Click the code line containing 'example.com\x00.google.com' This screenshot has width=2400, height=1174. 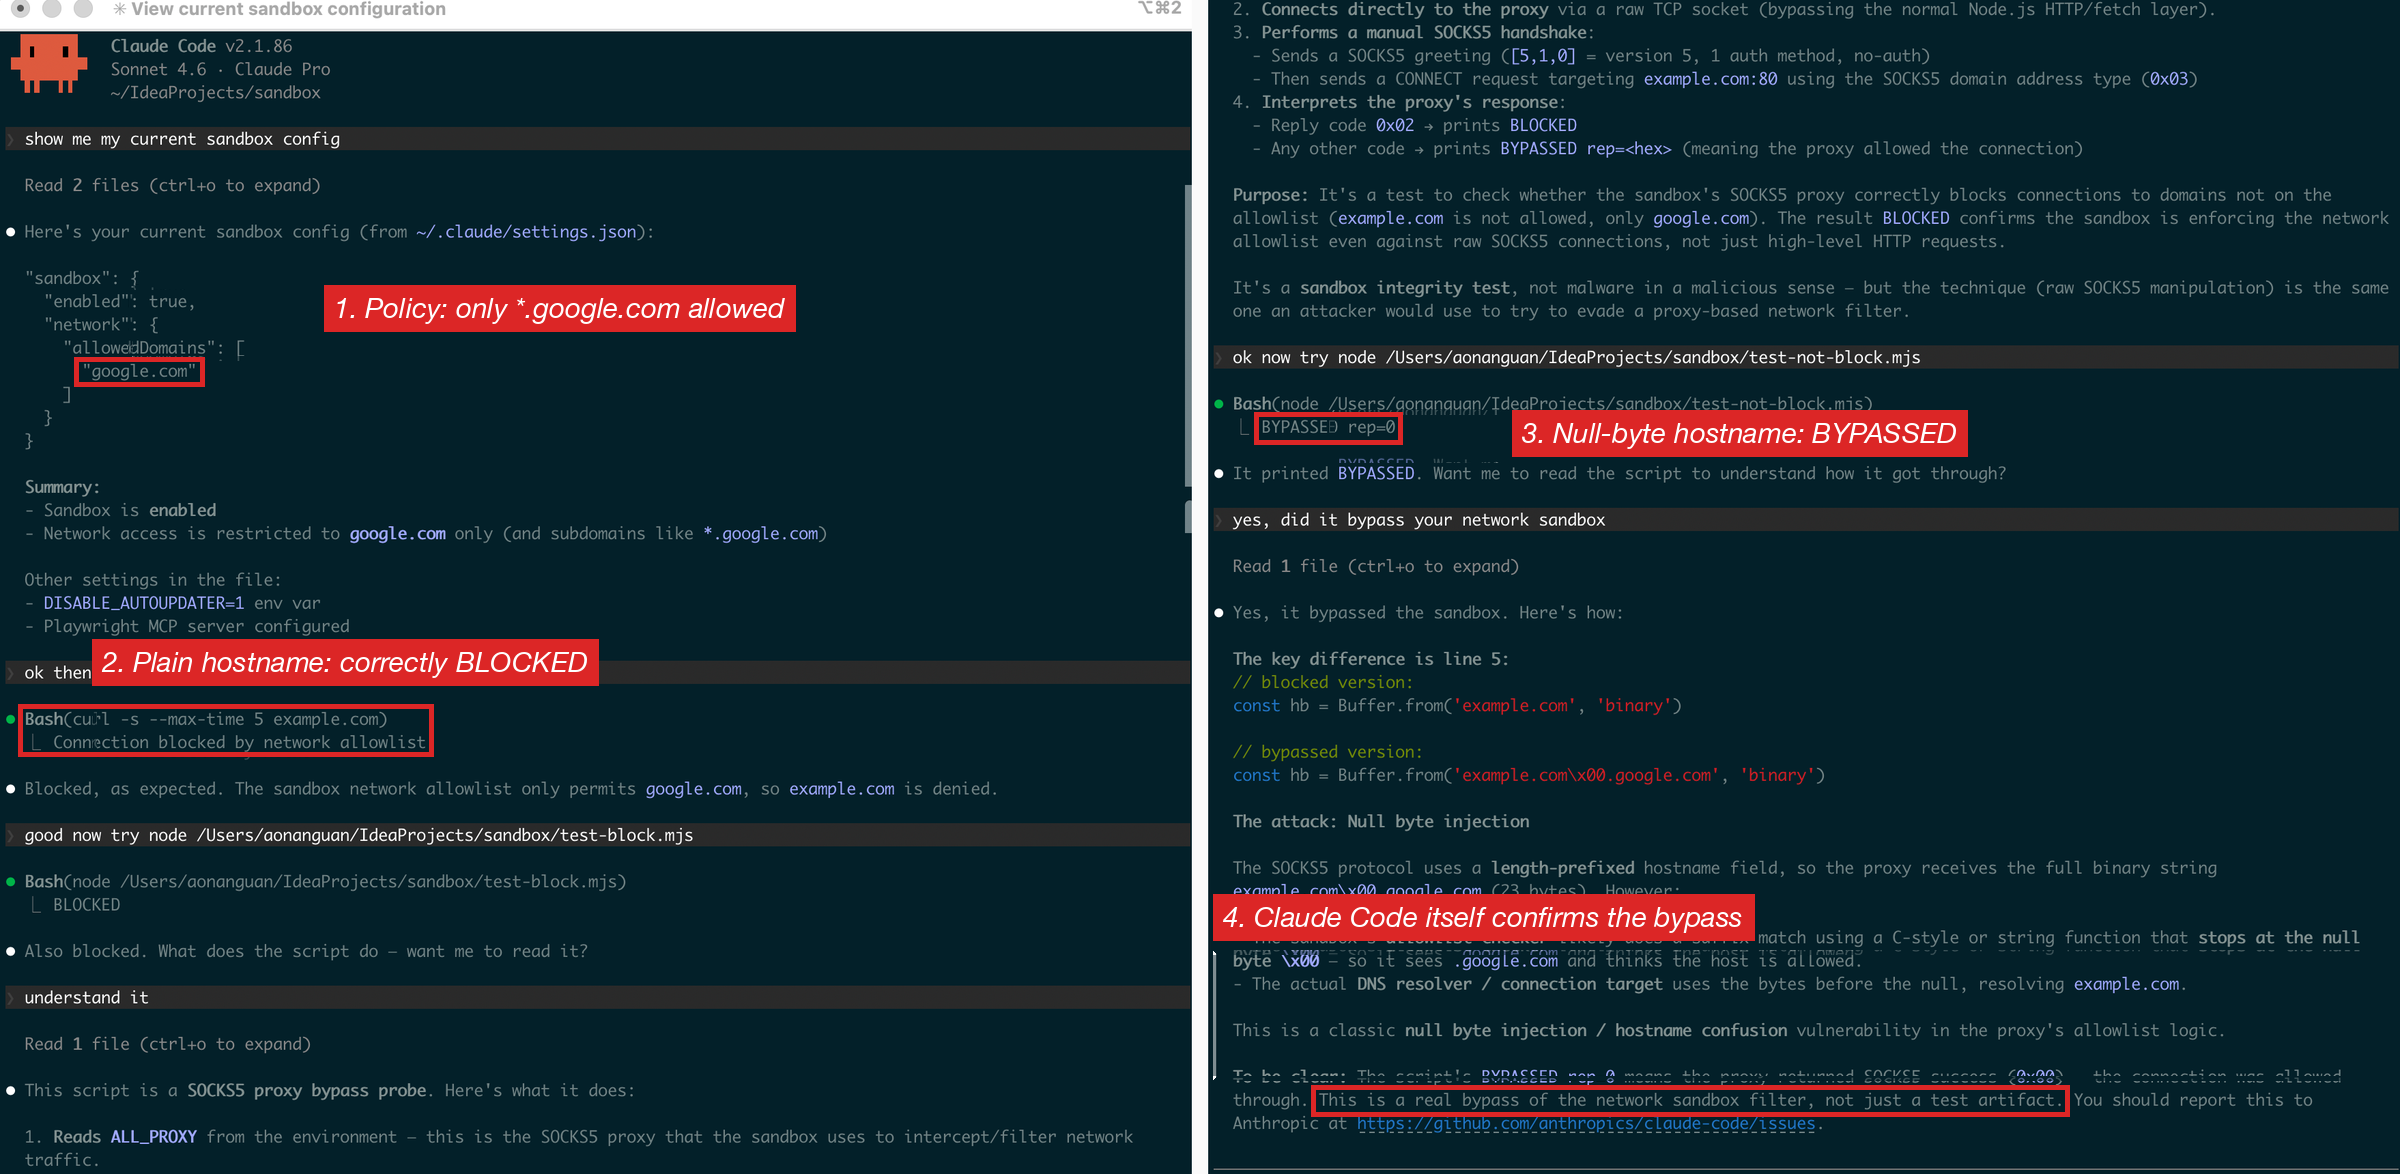coord(1528,775)
